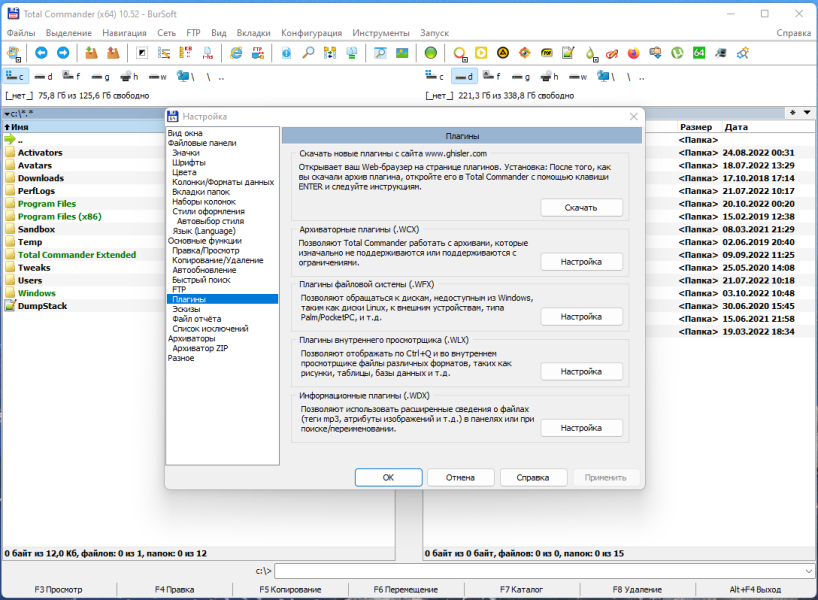
Task: Click the magnifying glass search icon
Action: (308, 53)
